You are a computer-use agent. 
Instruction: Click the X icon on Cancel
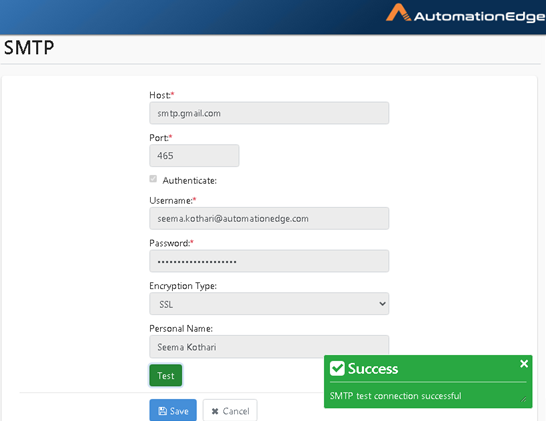[x=215, y=411]
